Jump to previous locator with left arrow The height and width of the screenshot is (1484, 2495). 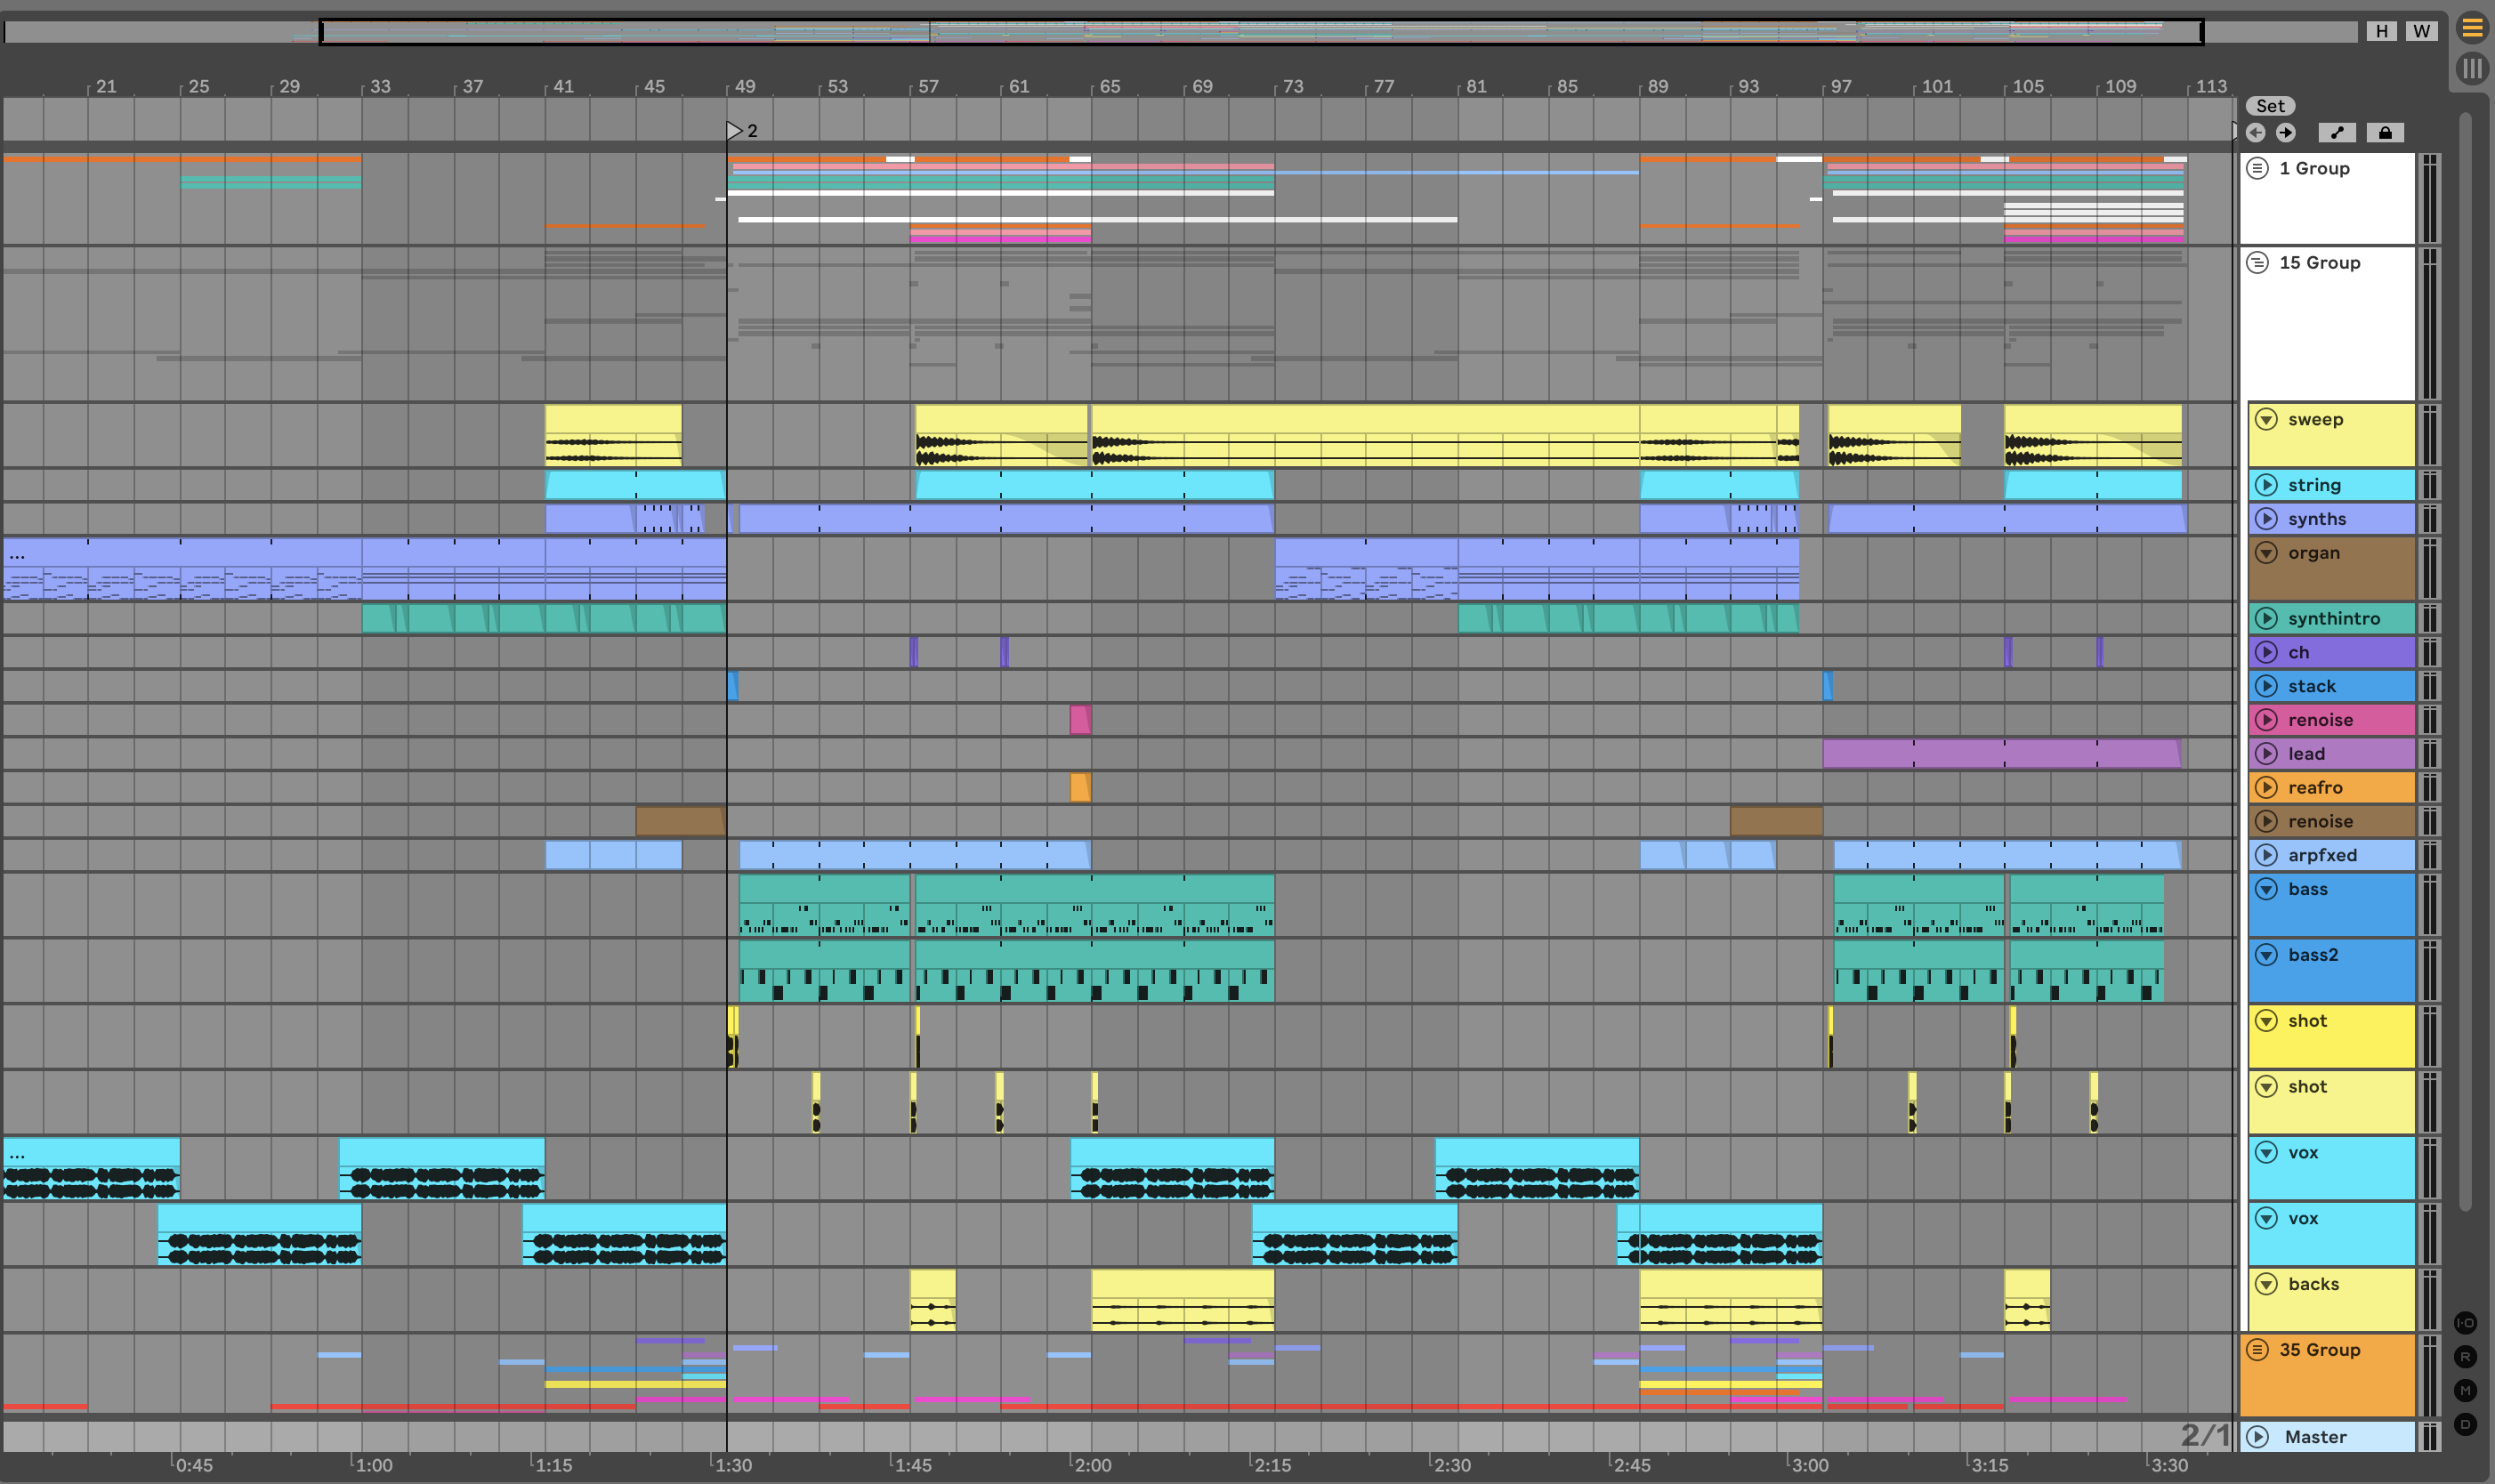(2256, 133)
